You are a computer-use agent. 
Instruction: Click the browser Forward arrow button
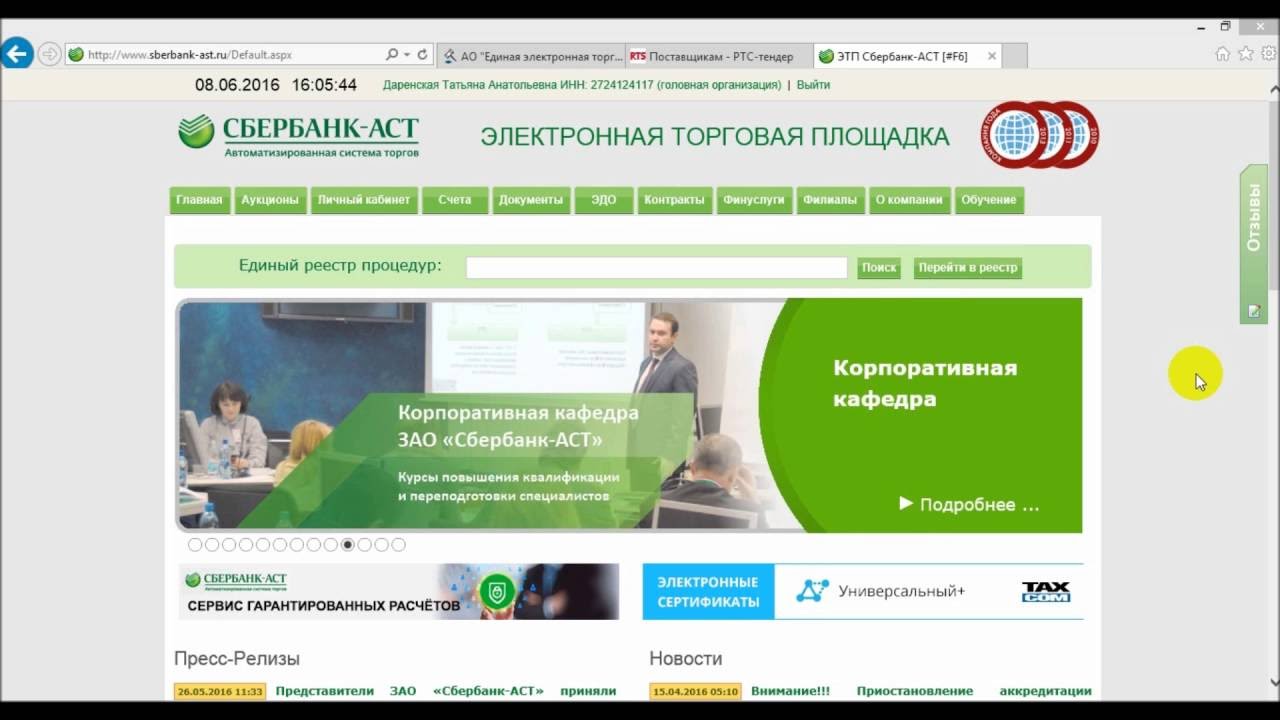pyautogui.click(x=50, y=54)
